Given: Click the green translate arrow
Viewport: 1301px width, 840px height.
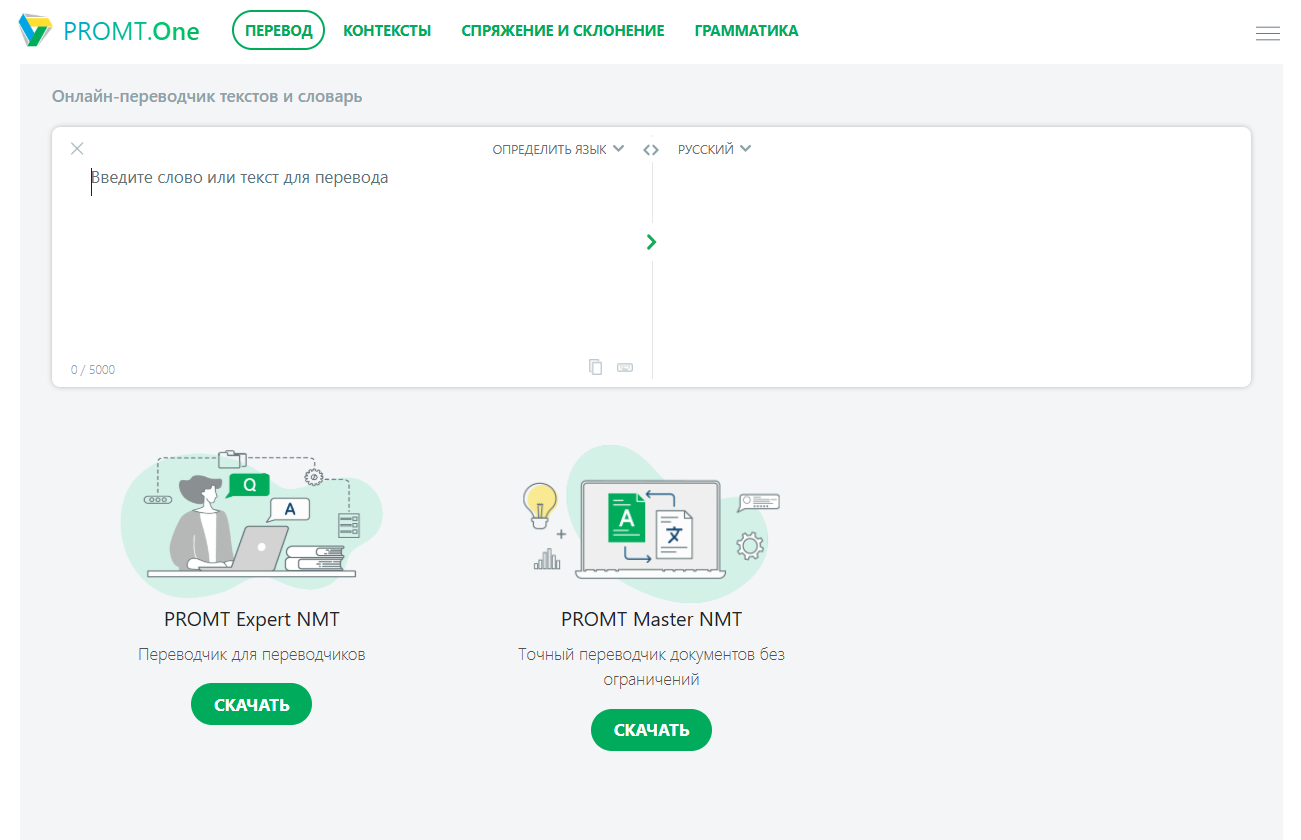Looking at the screenshot, I should coord(652,242).
